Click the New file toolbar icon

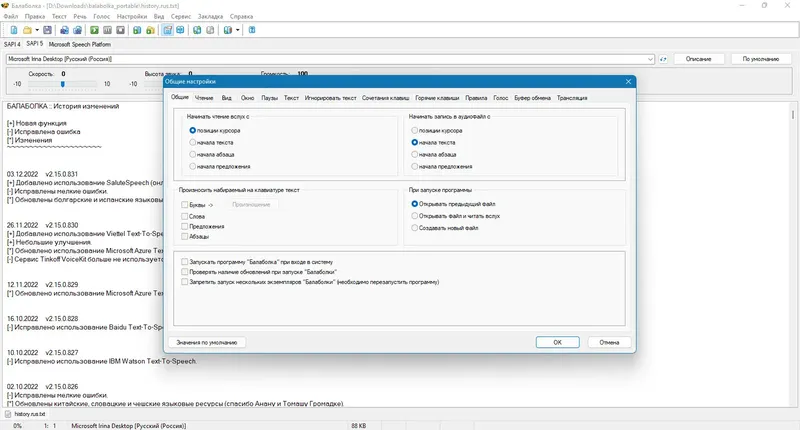click(x=14, y=30)
